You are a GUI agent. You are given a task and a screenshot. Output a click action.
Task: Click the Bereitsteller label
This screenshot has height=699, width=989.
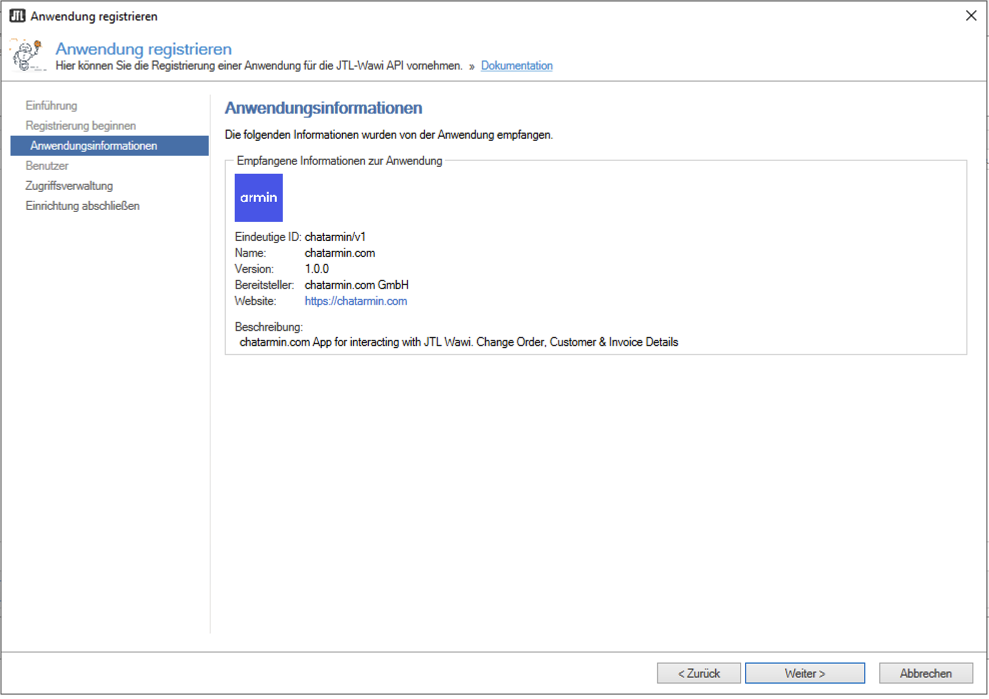pyautogui.click(x=264, y=285)
